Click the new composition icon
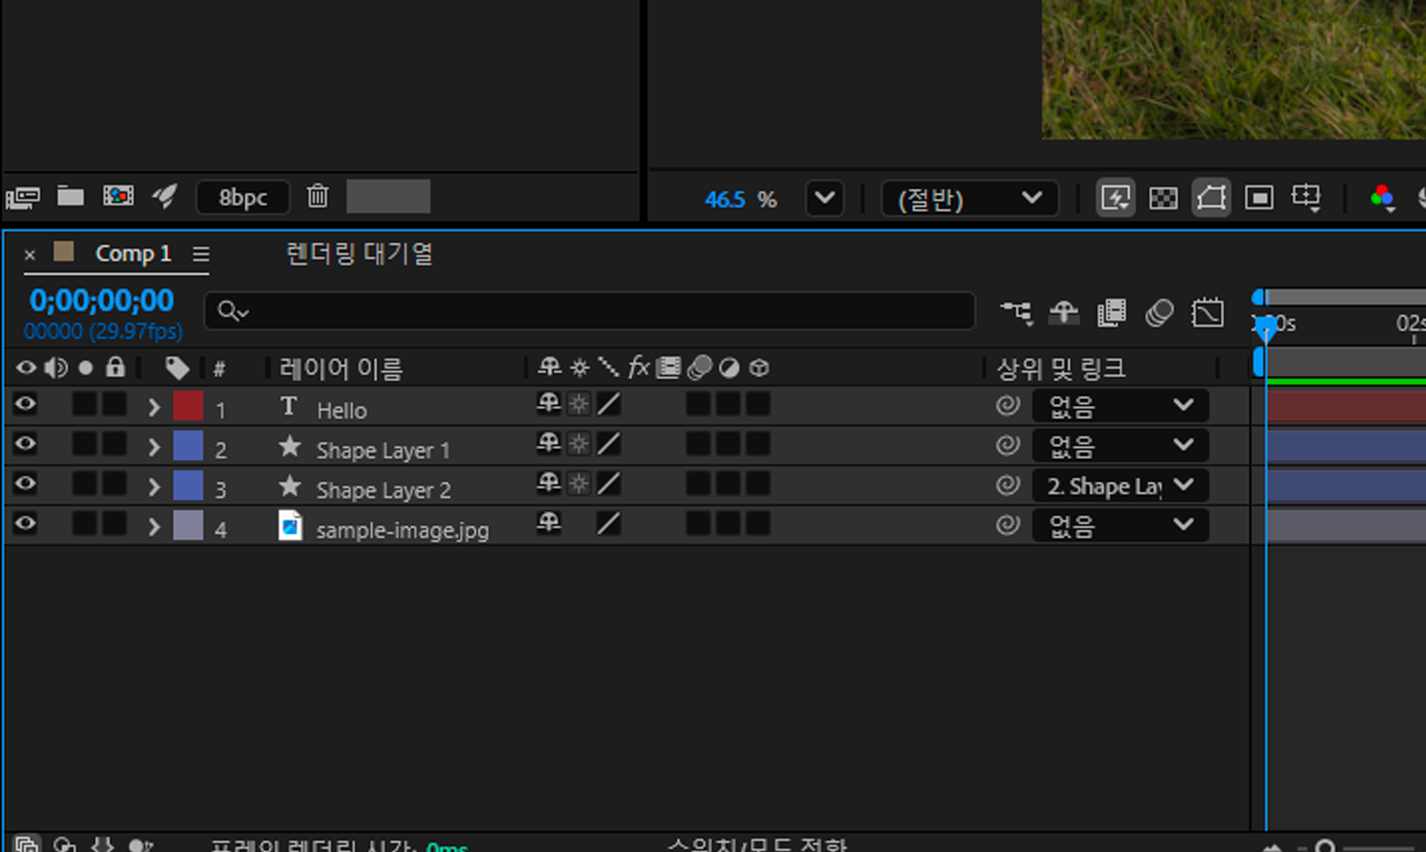1426x852 pixels. (118, 196)
